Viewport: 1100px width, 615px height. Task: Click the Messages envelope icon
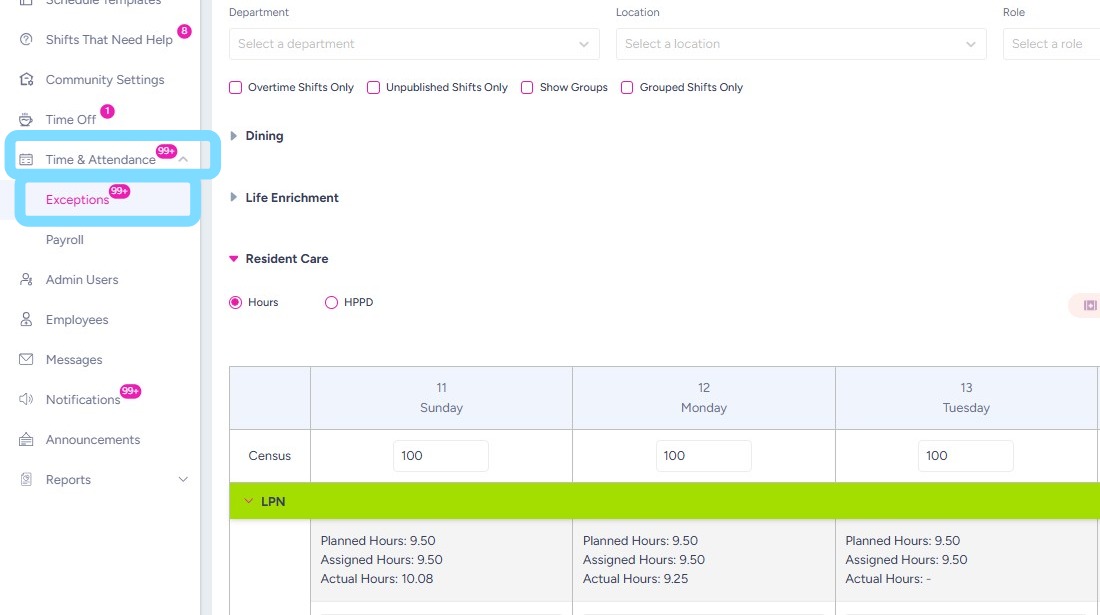coord(26,360)
